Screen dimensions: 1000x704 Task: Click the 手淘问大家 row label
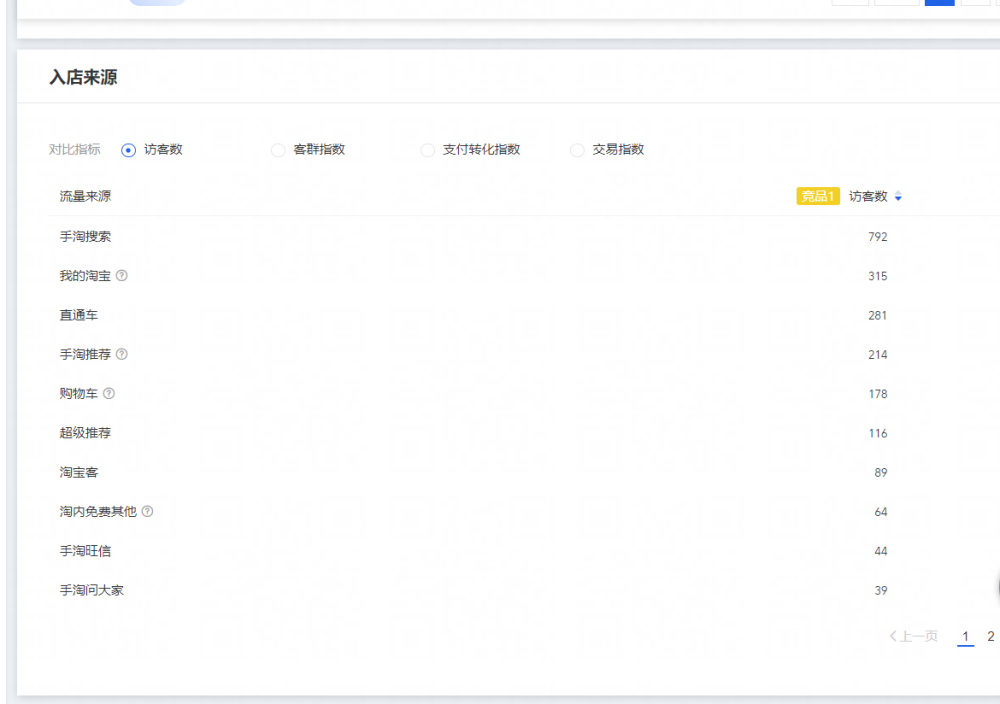pyautogui.click(x=92, y=590)
